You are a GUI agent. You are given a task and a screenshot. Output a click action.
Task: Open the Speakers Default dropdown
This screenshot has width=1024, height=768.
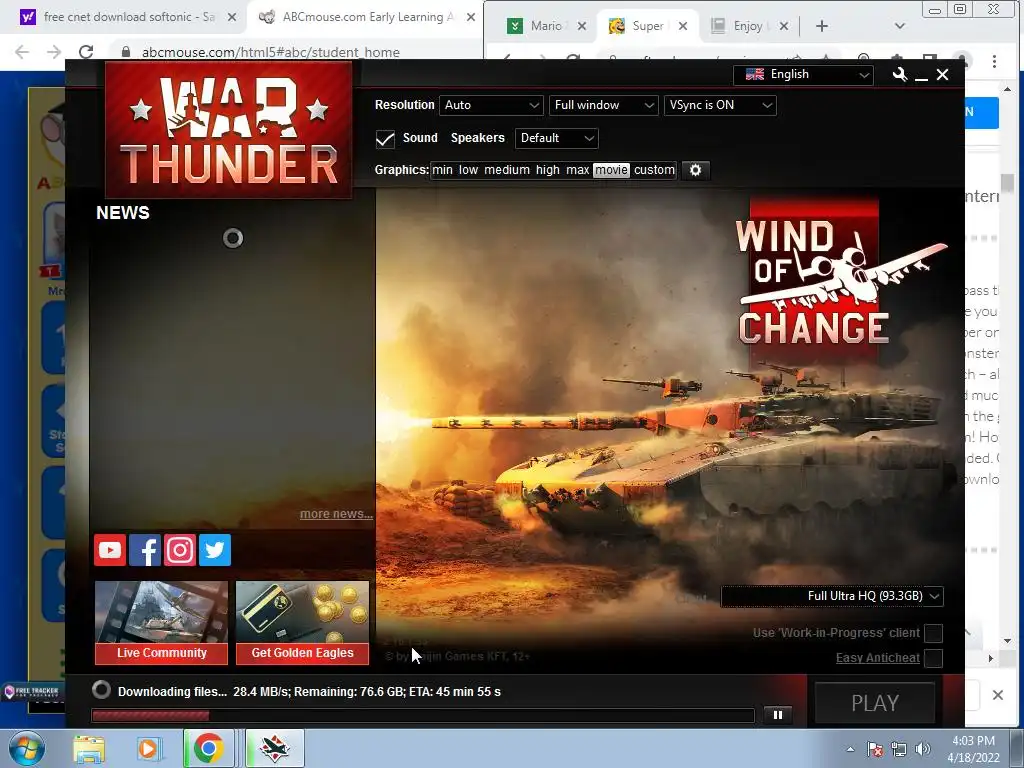point(556,138)
